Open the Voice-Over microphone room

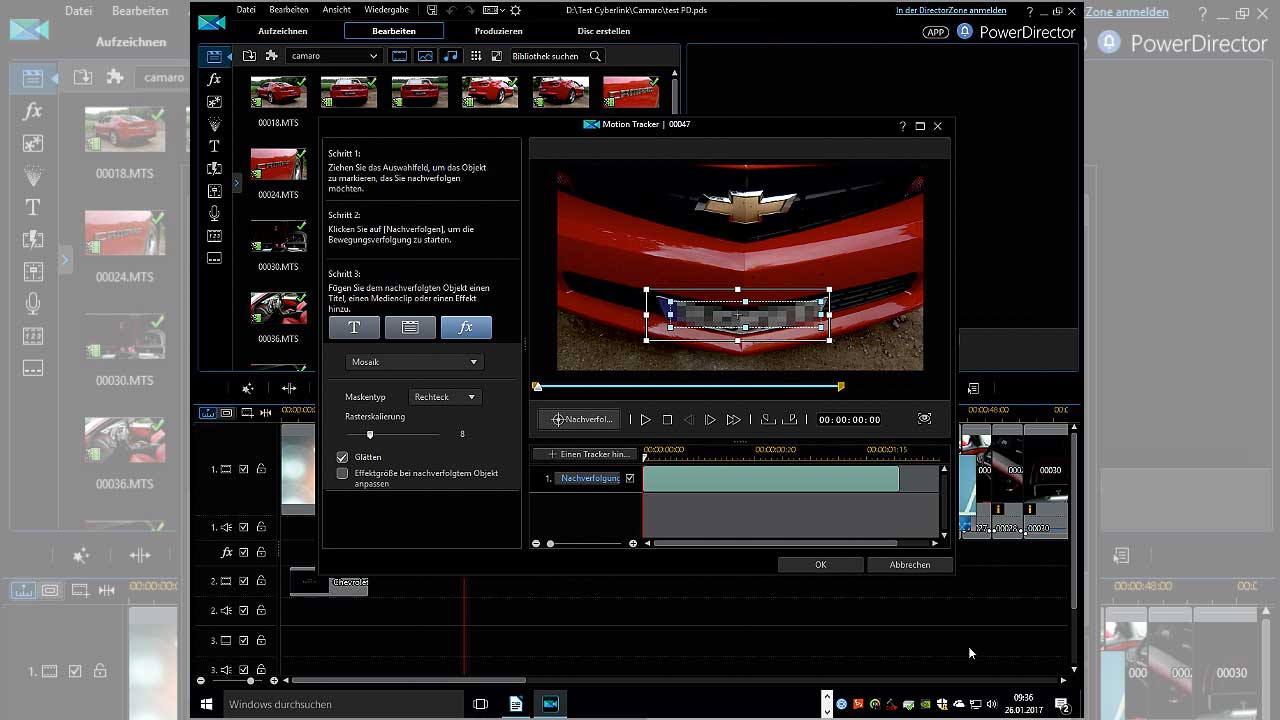click(214, 213)
